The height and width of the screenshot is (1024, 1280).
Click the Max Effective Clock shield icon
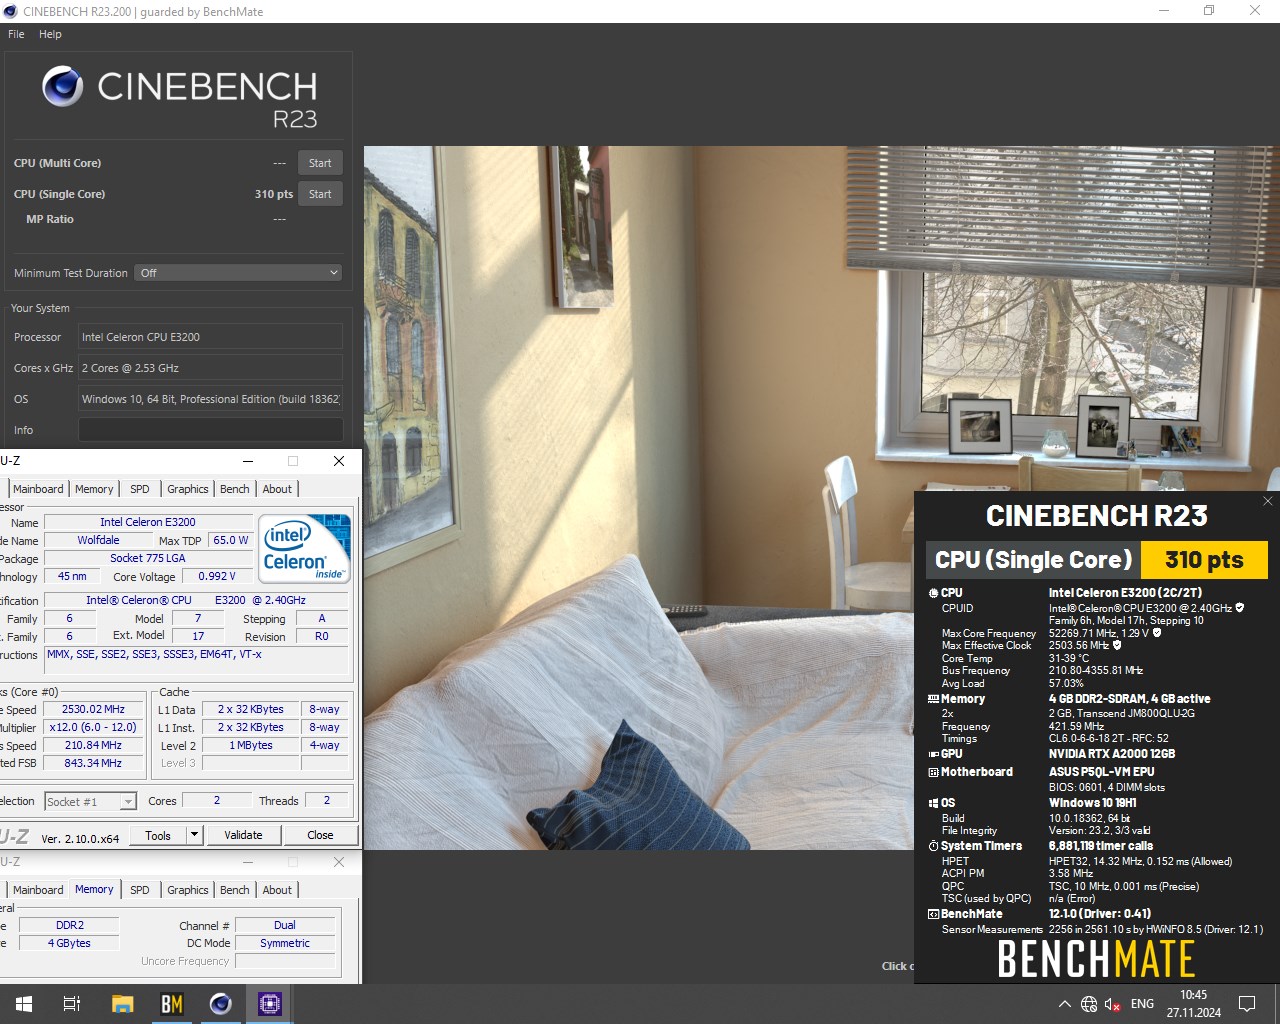[1117, 645]
